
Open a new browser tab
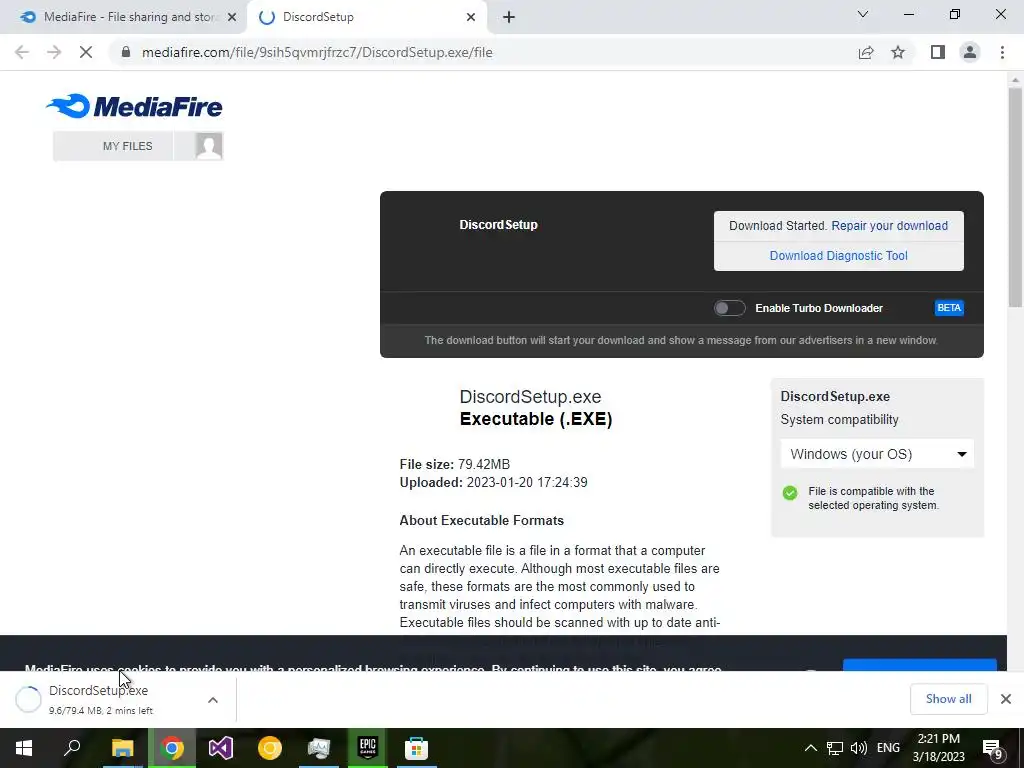click(509, 17)
